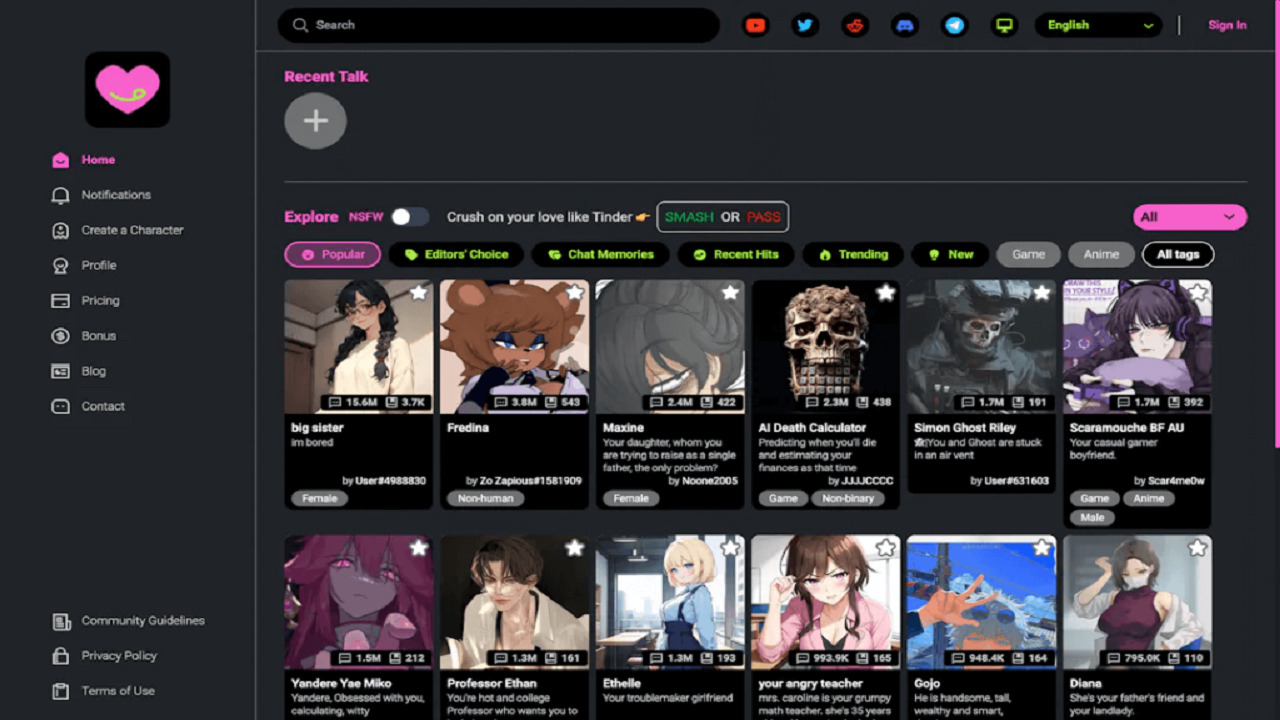Select the Popular tab
The width and height of the screenshot is (1280, 720).
(333, 254)
